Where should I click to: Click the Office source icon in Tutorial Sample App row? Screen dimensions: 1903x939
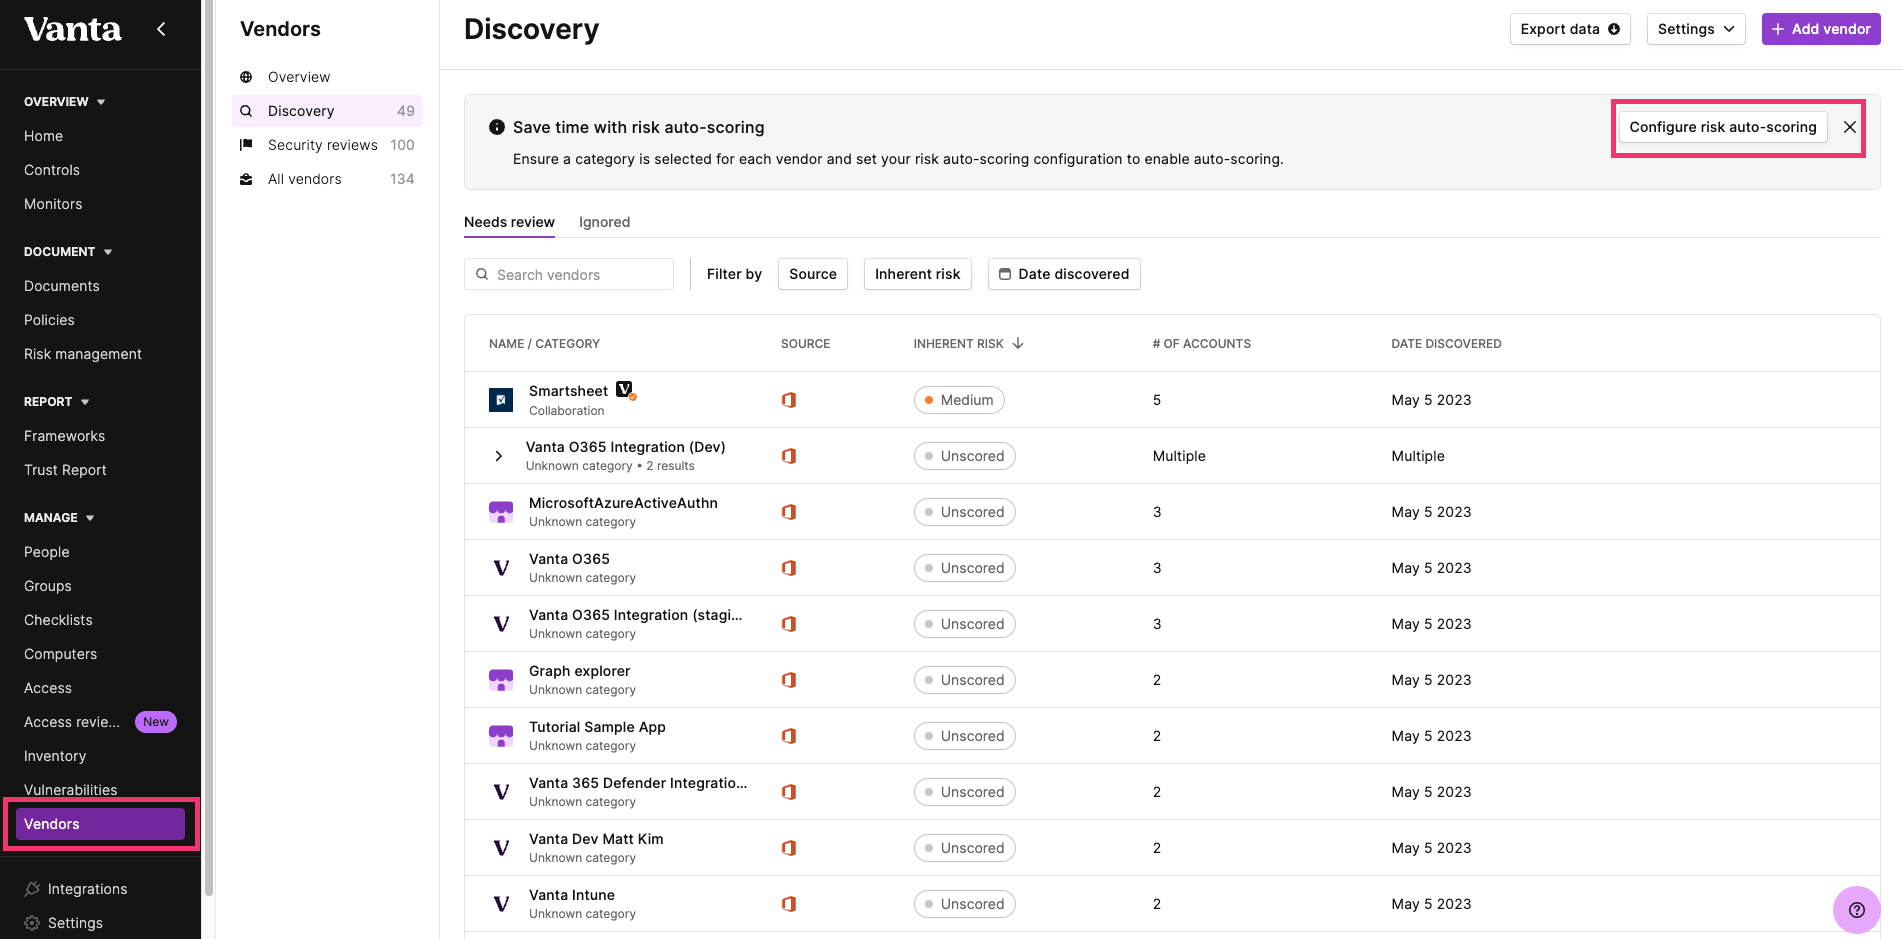pos(789,736)
